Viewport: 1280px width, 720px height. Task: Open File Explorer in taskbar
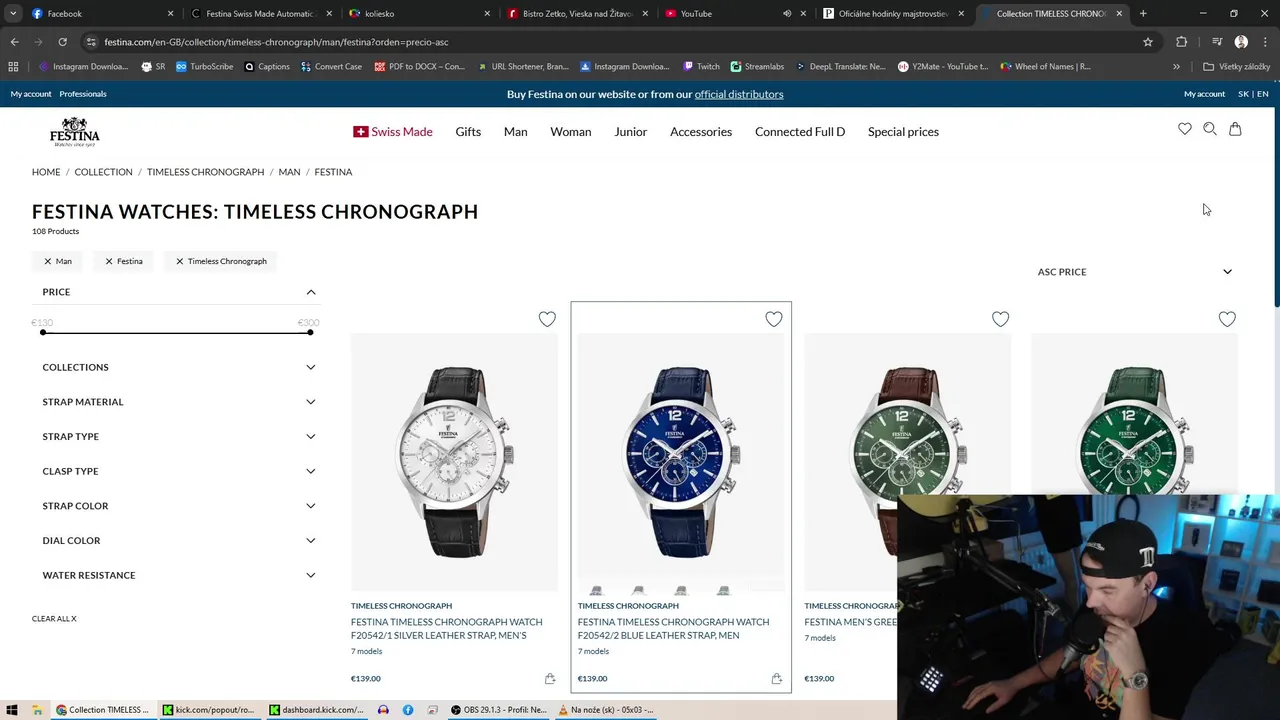point(37,710)
